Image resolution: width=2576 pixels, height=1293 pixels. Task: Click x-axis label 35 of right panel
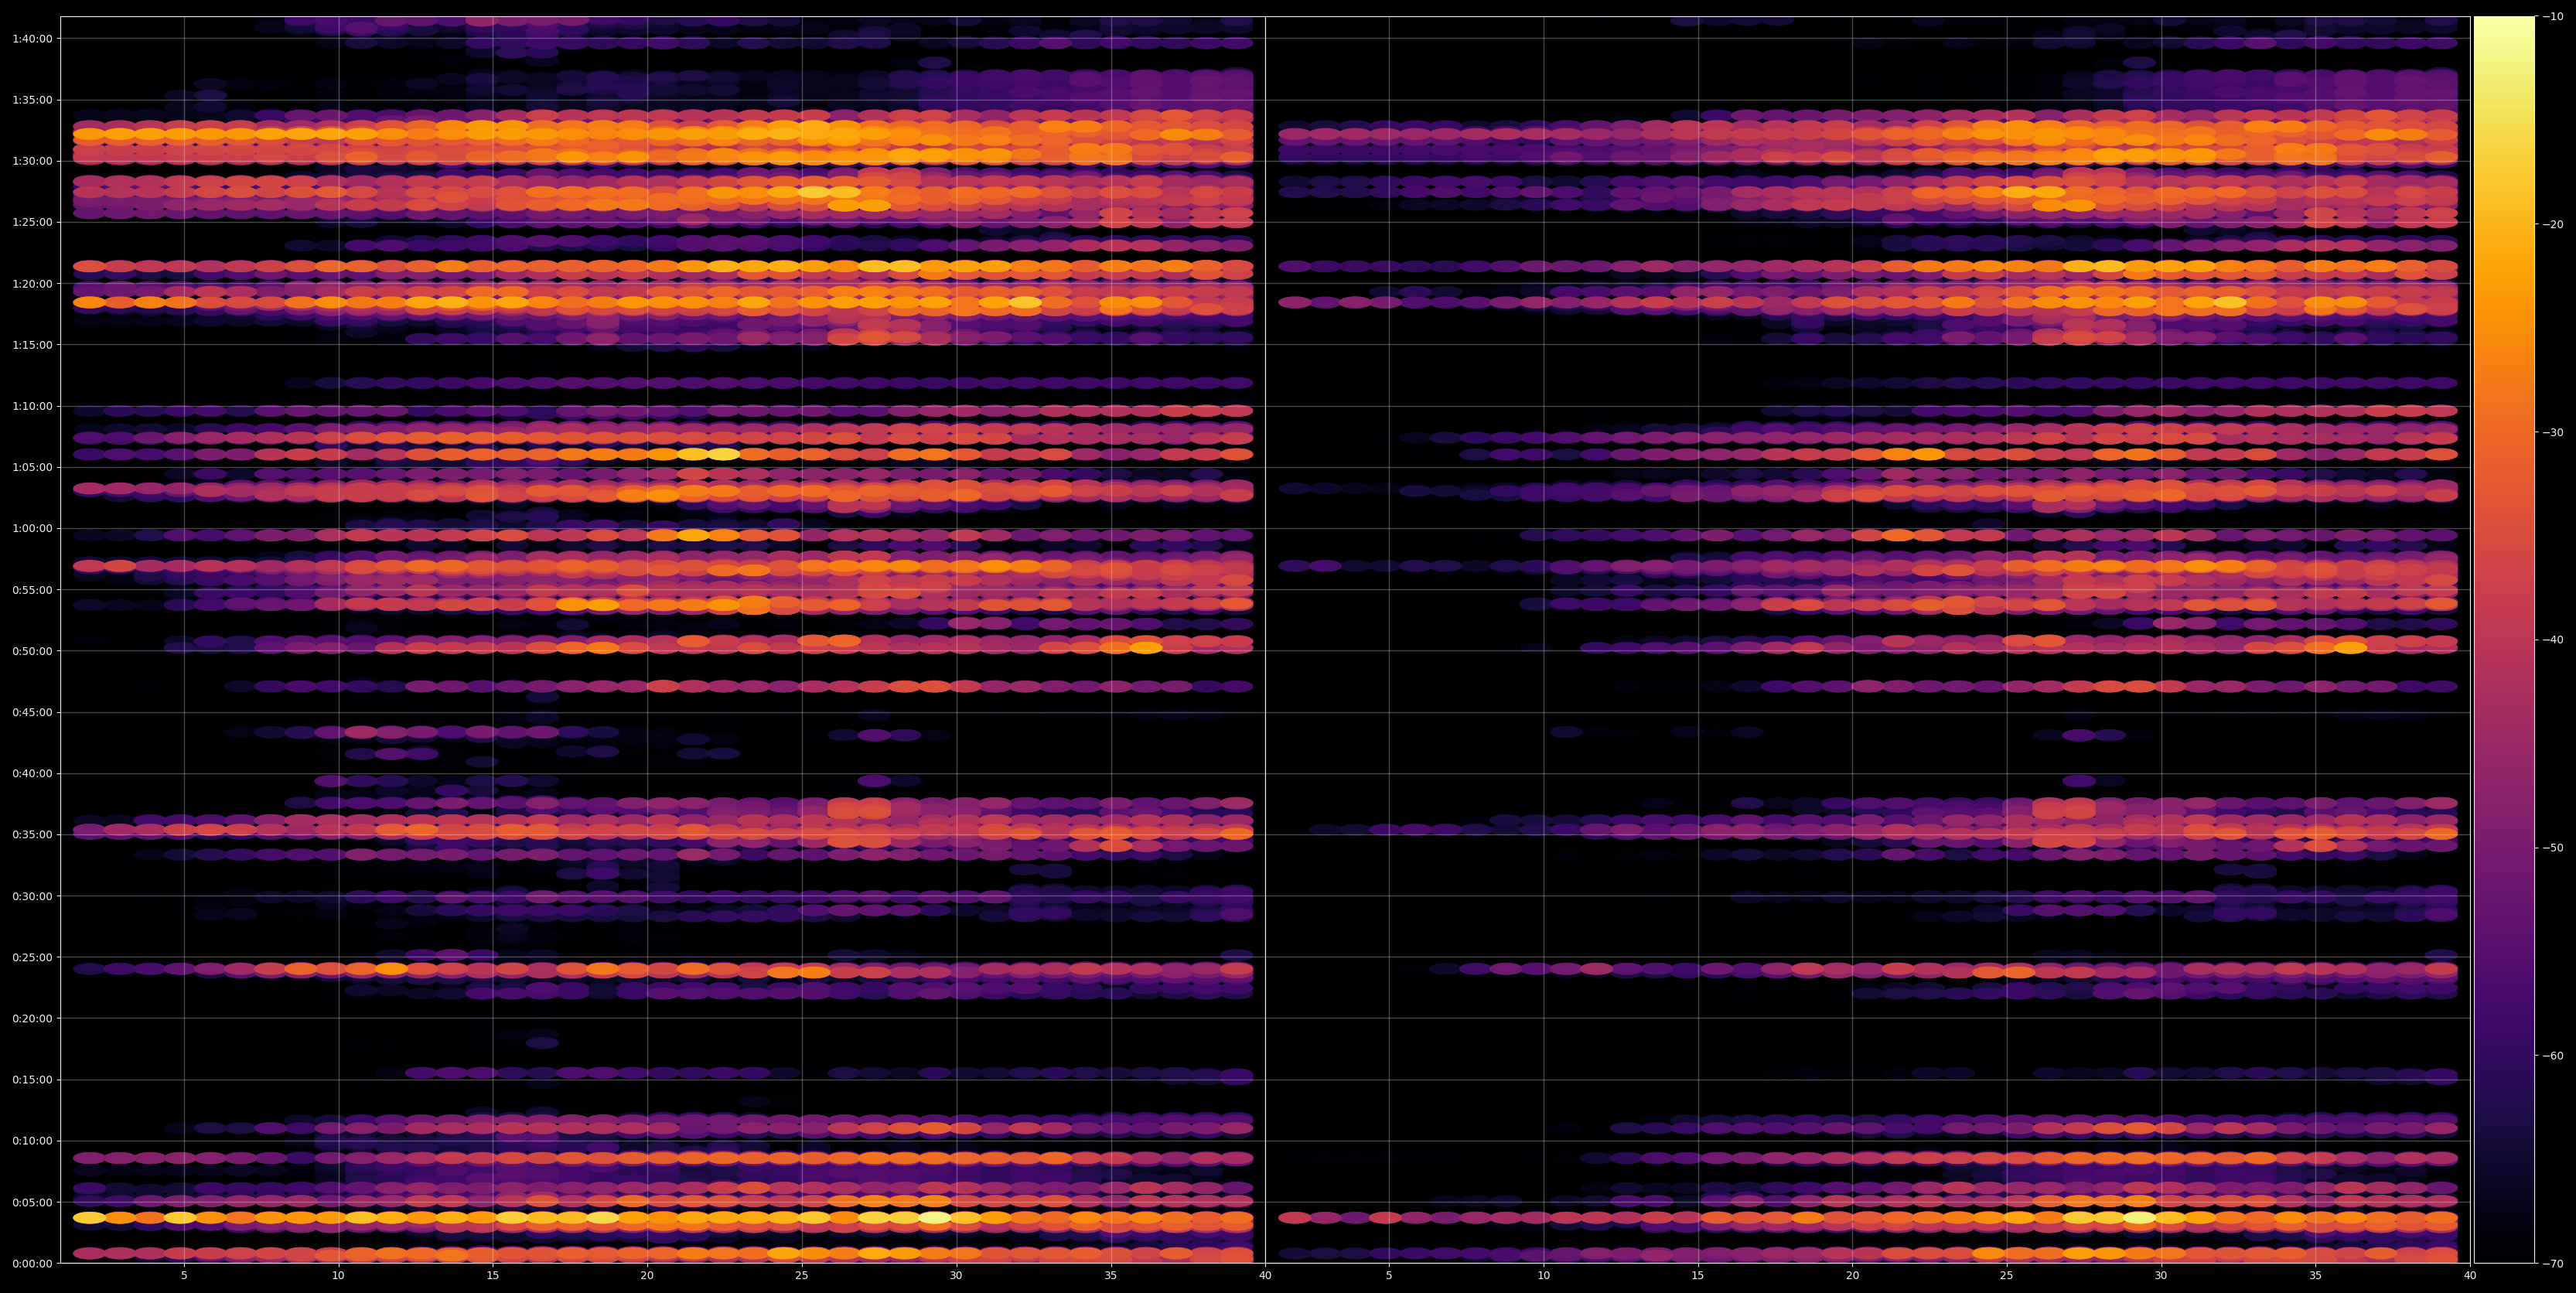(x=2316, y=1276)
